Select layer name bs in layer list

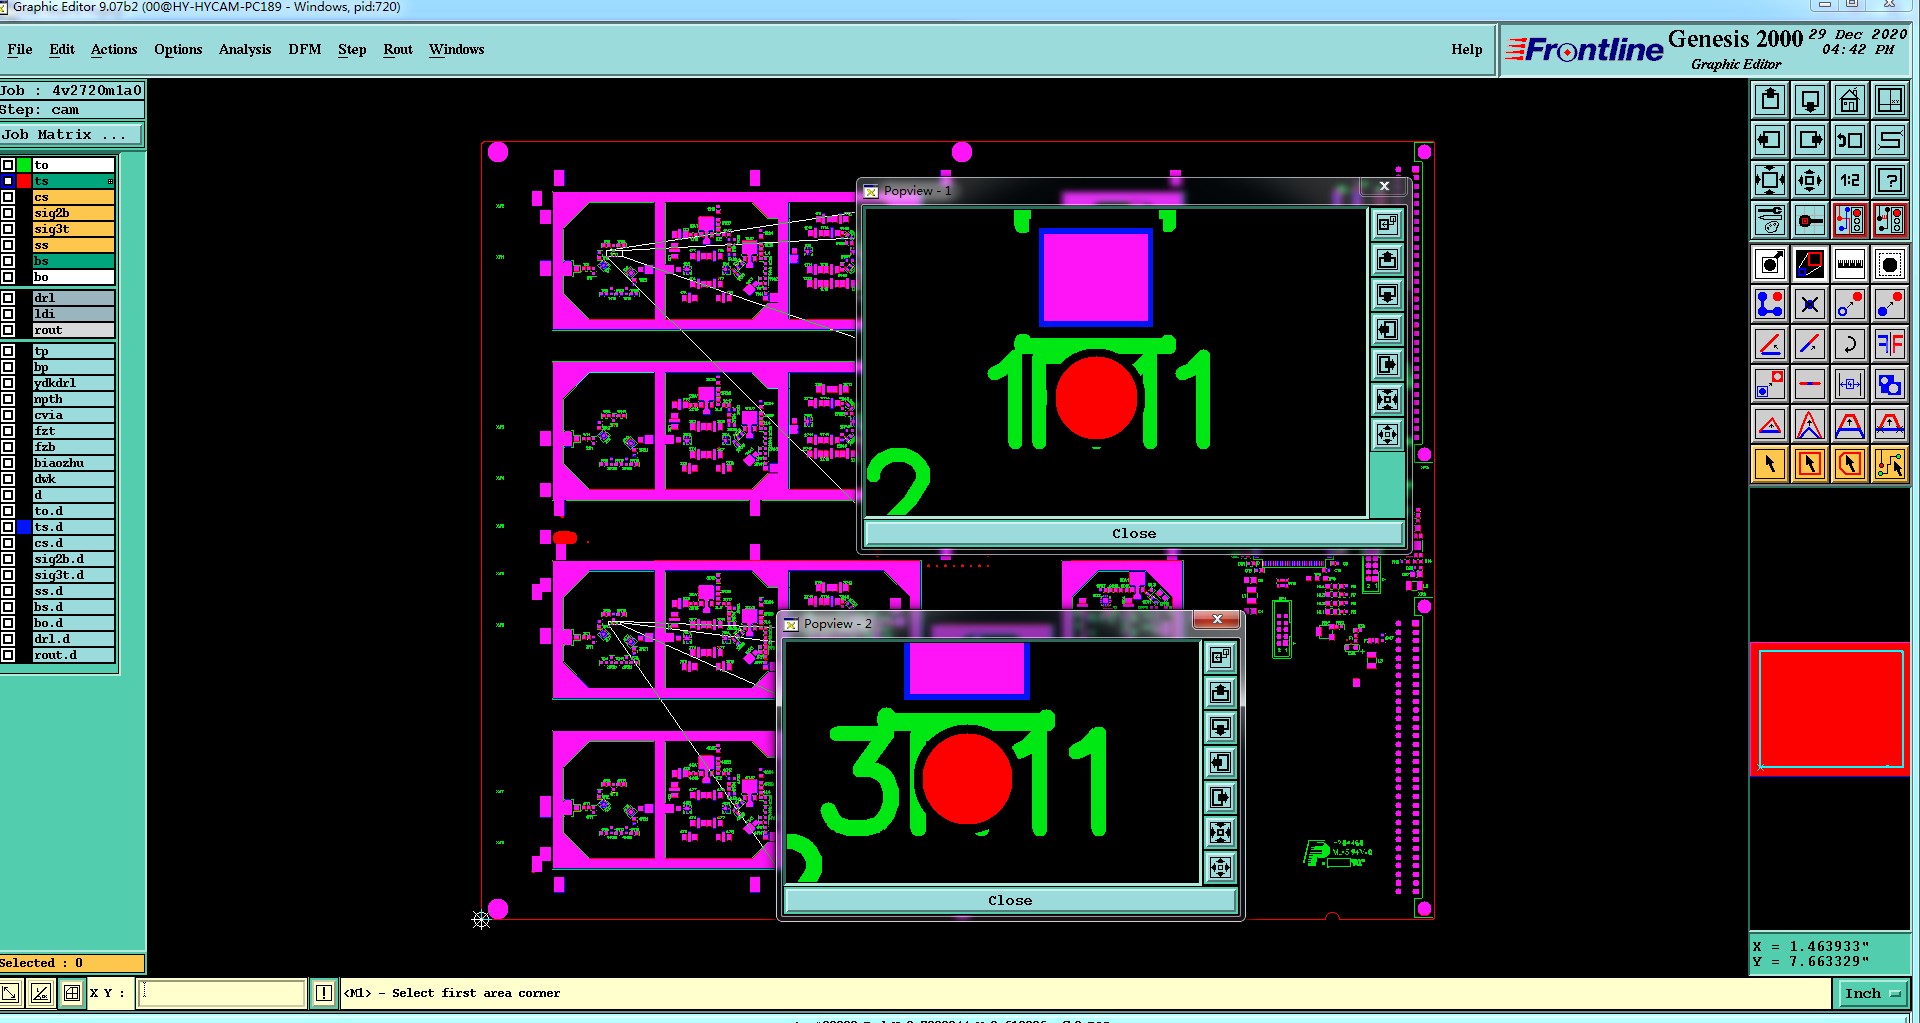(x=74, y=261)
